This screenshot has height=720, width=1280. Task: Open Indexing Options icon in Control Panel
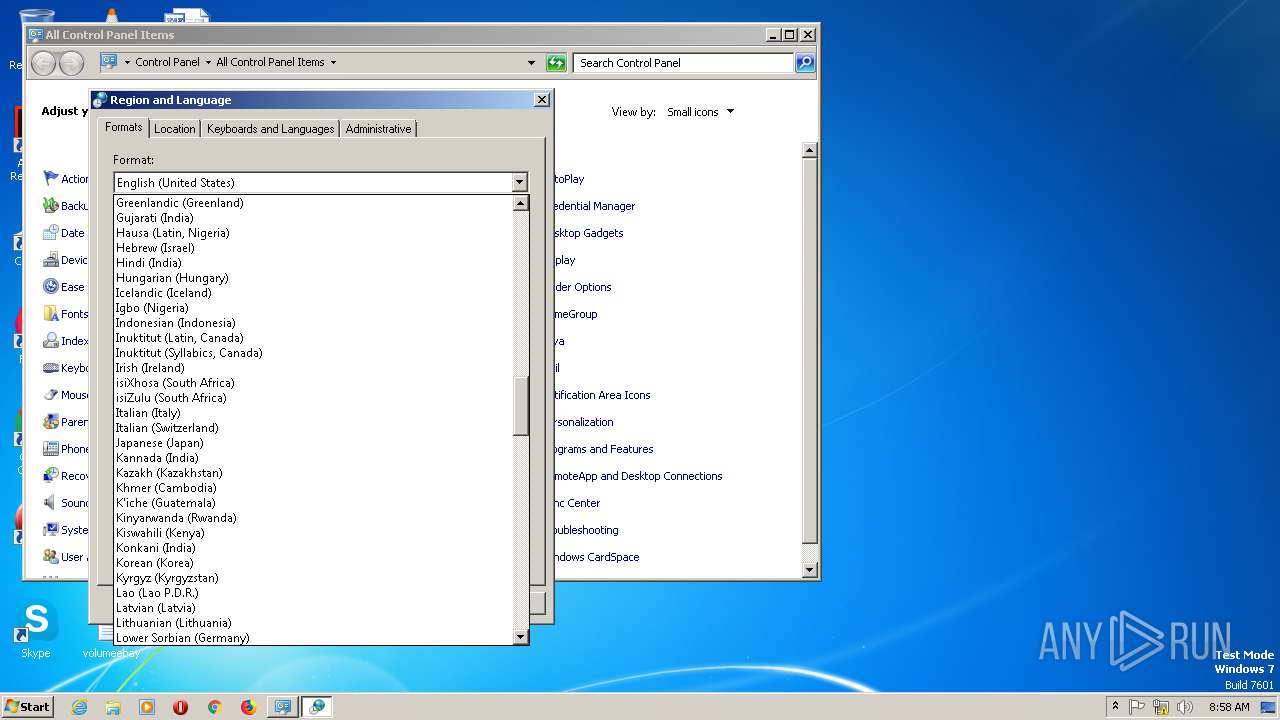(x=51, y=340)
